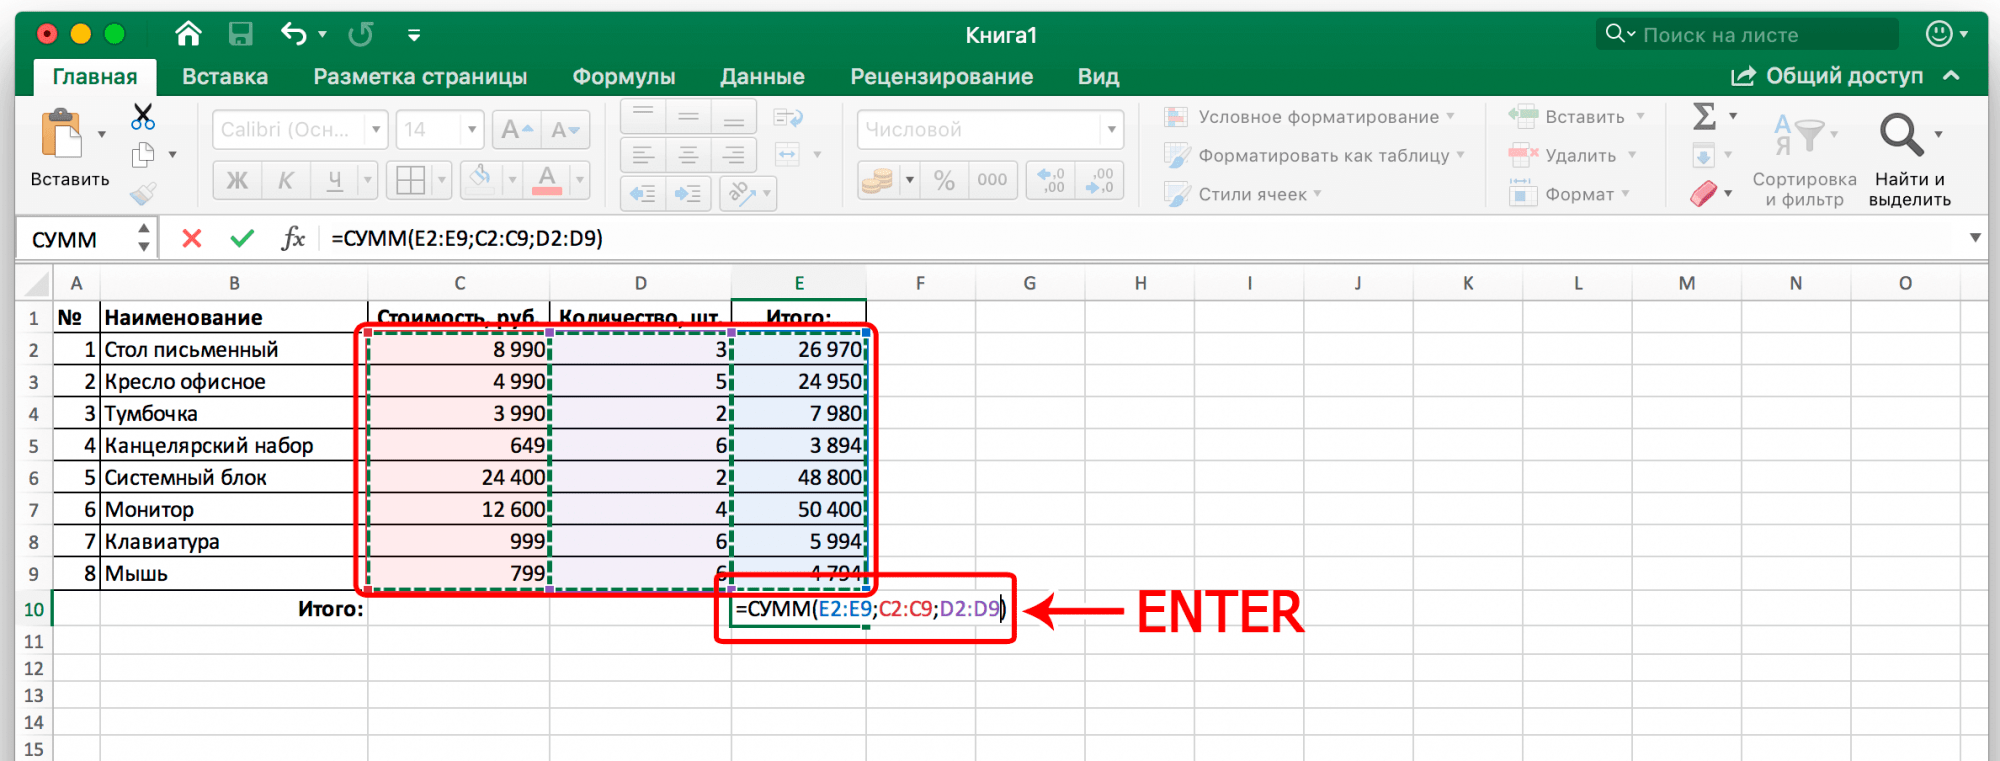Apply percent style
Viewport: 2000px width, 761px height.
[944, 180]
